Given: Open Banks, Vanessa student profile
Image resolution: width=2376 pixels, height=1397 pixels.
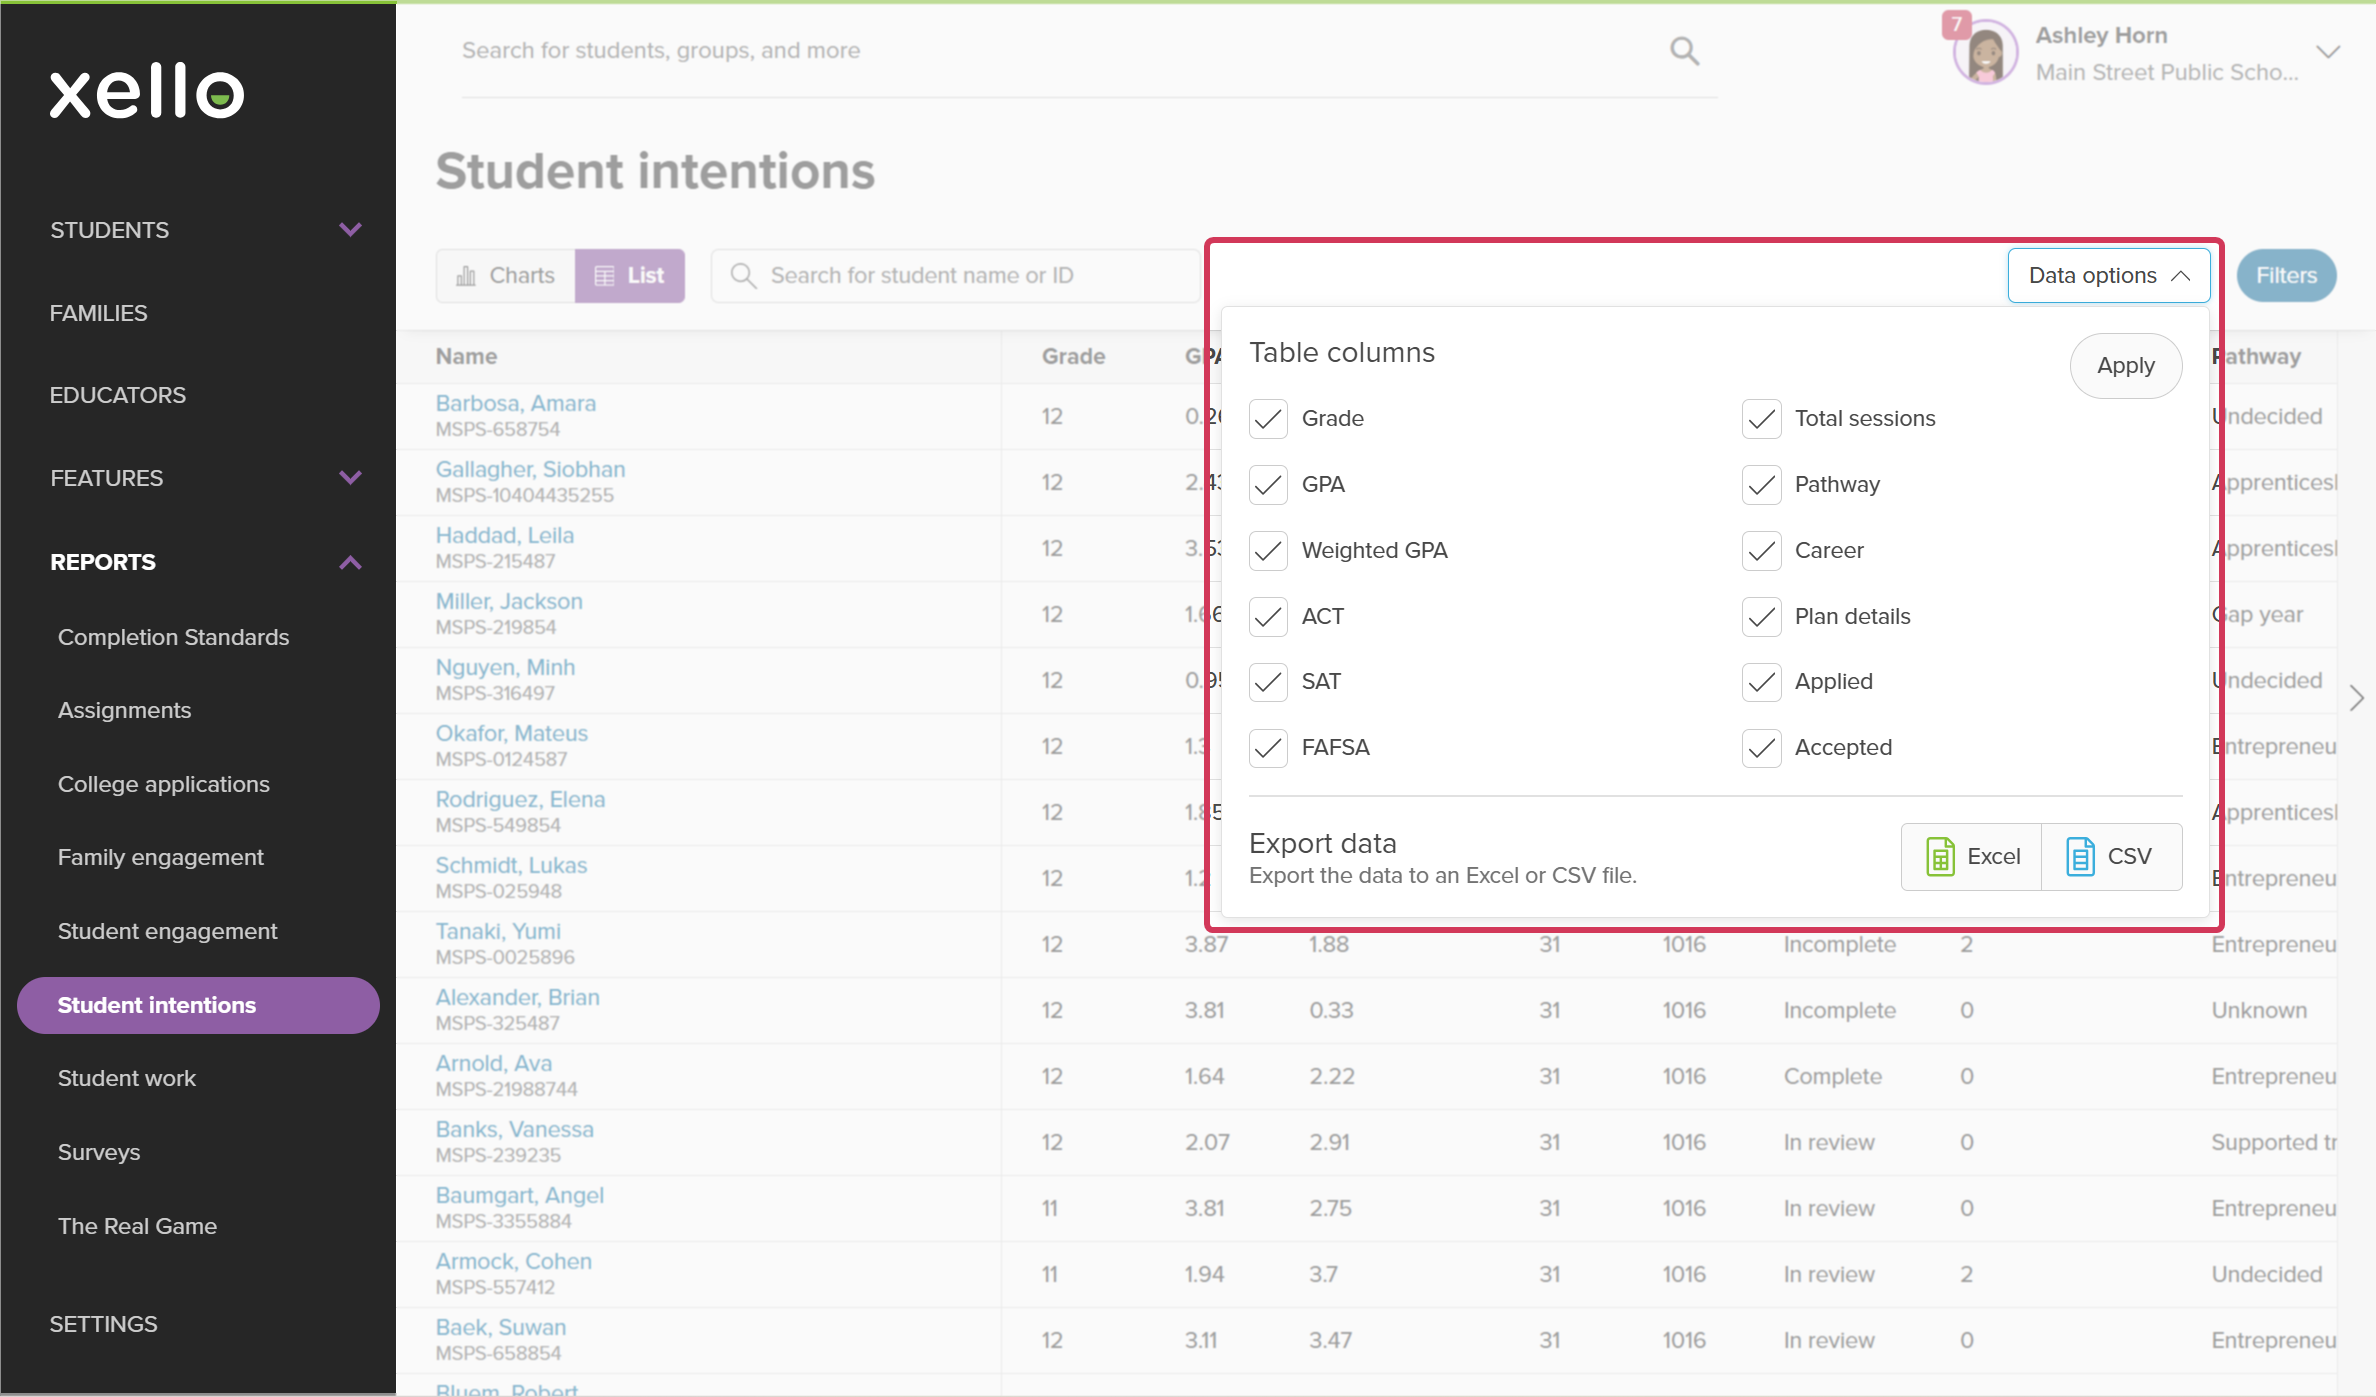Looking at the screenshot, I should (x=515, y=1130).
